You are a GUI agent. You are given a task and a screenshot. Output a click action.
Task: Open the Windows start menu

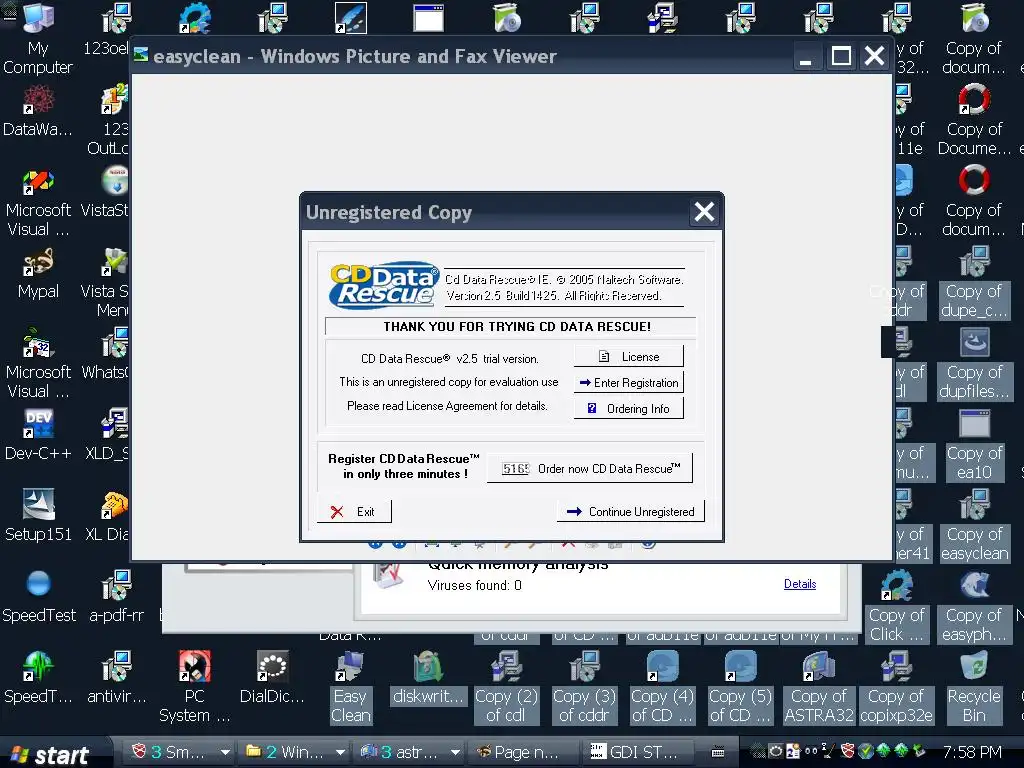pos(51,754)
